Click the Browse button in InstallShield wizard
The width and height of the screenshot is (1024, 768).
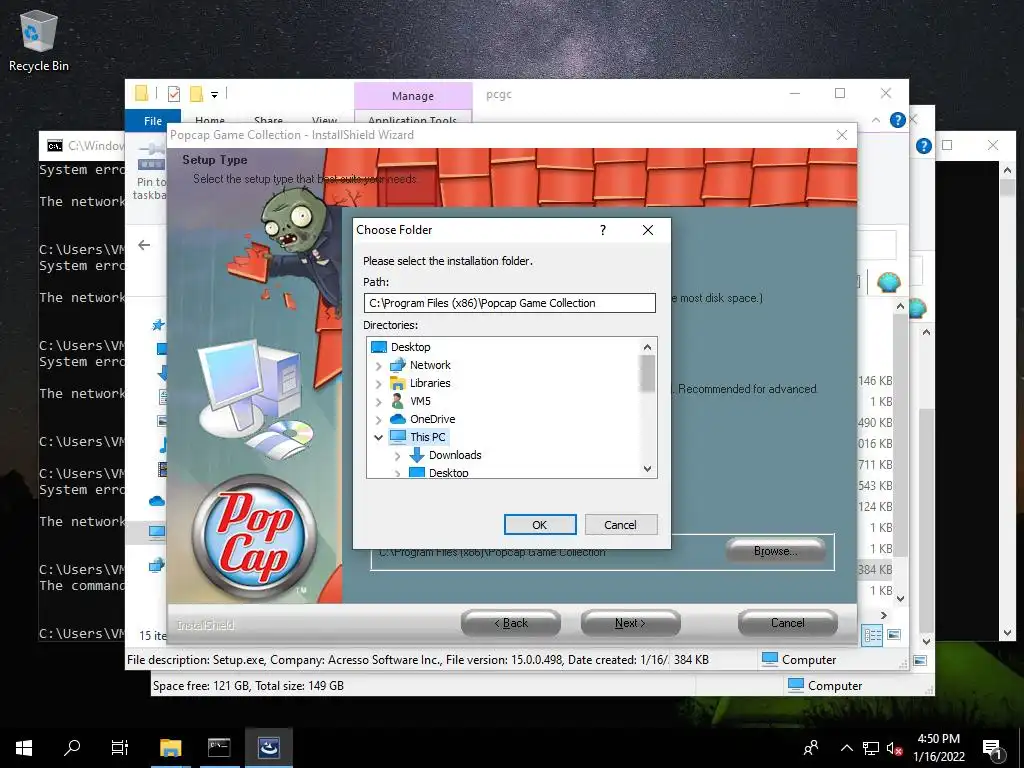click(775, 551)
